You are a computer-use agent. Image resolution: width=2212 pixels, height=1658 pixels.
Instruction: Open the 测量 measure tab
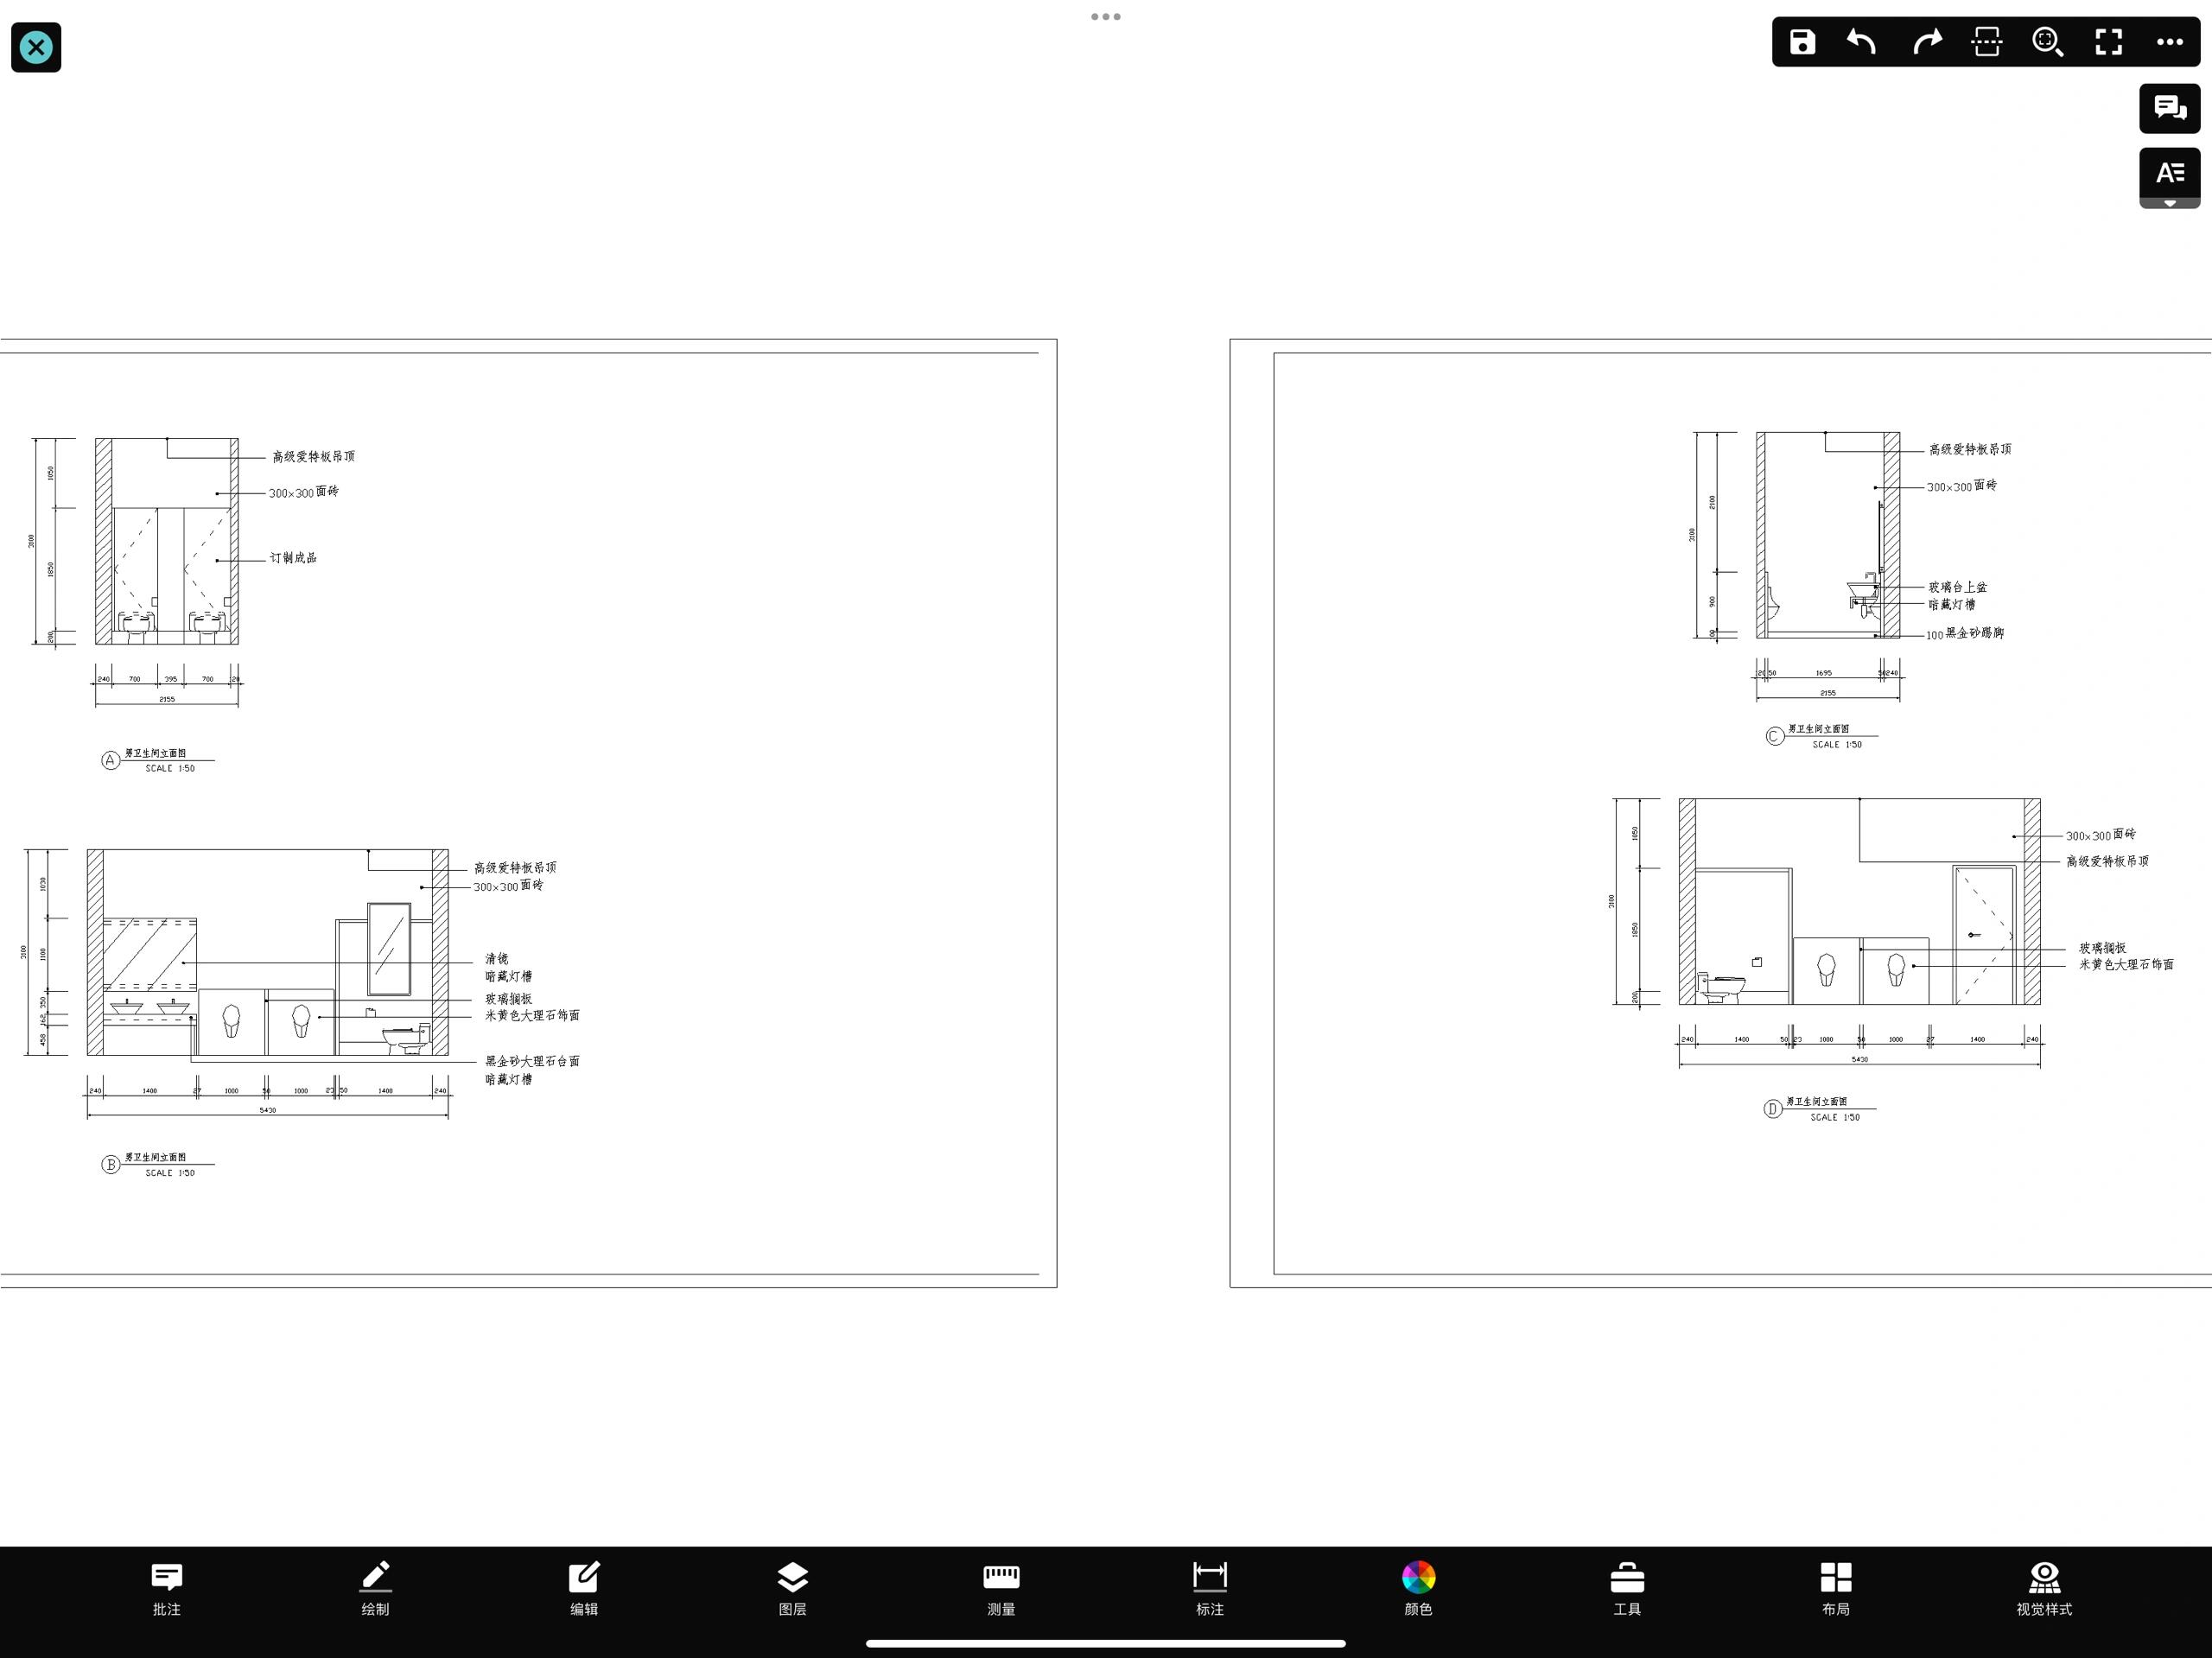(1001, 1589)
